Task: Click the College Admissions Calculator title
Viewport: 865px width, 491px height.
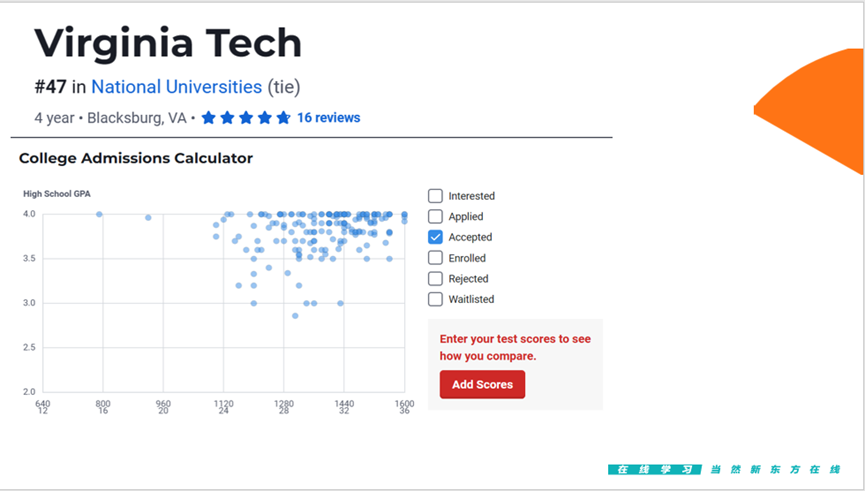Action: 136,158
